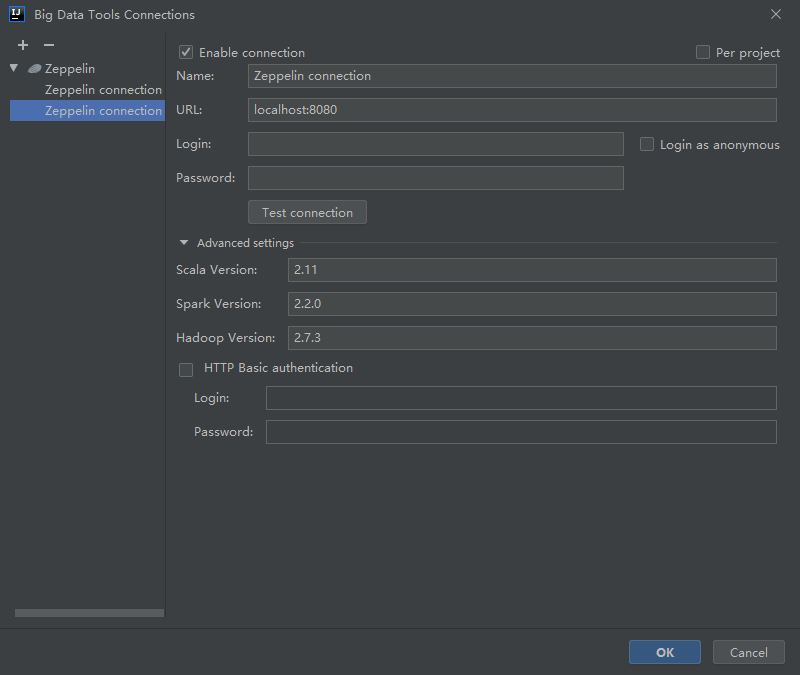The width and height of the screenshot is (800, 675).
Task: Click the Cancel button
Action: [x=748, y=652]
